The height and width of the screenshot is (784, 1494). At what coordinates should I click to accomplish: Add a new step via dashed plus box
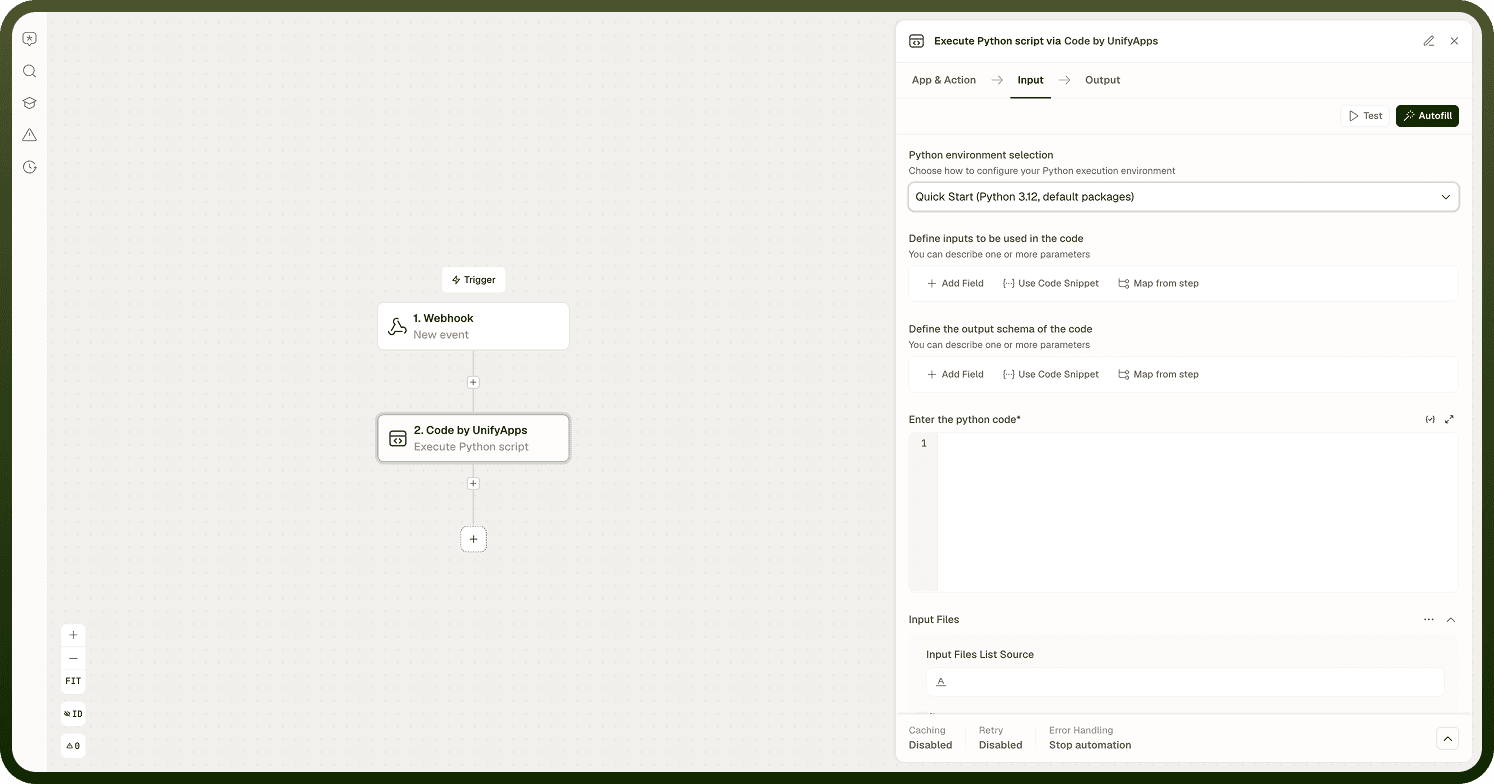click(473, 539)
